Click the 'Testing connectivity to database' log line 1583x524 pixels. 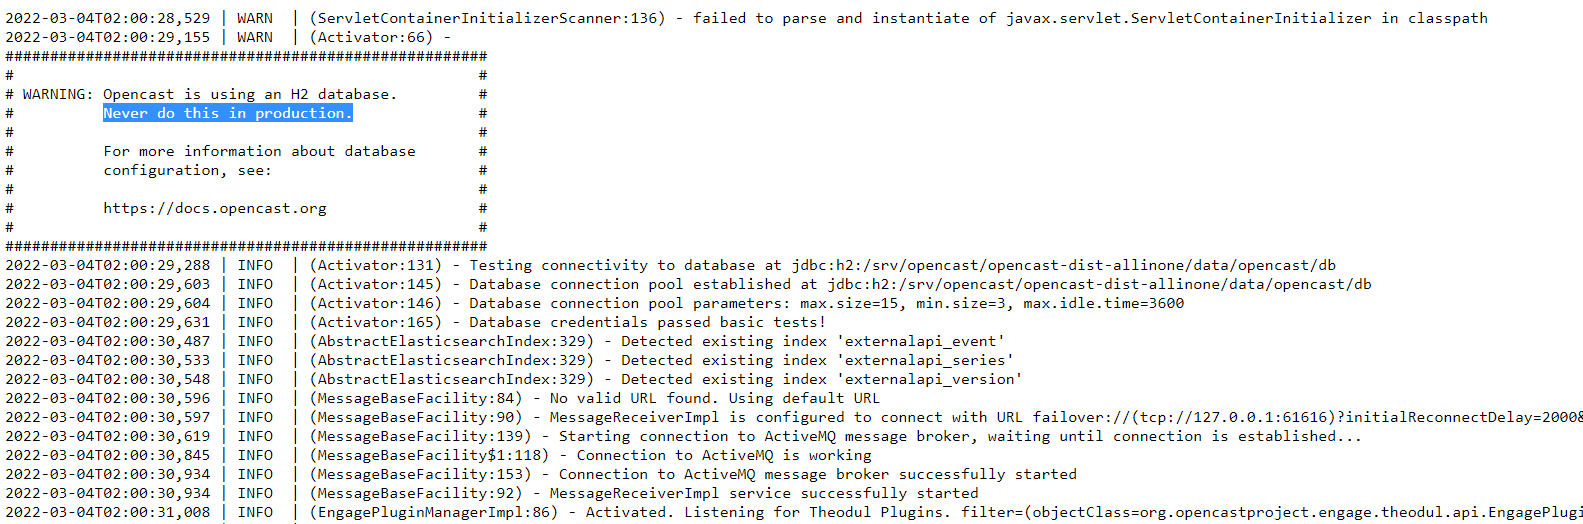coord(671,265)
